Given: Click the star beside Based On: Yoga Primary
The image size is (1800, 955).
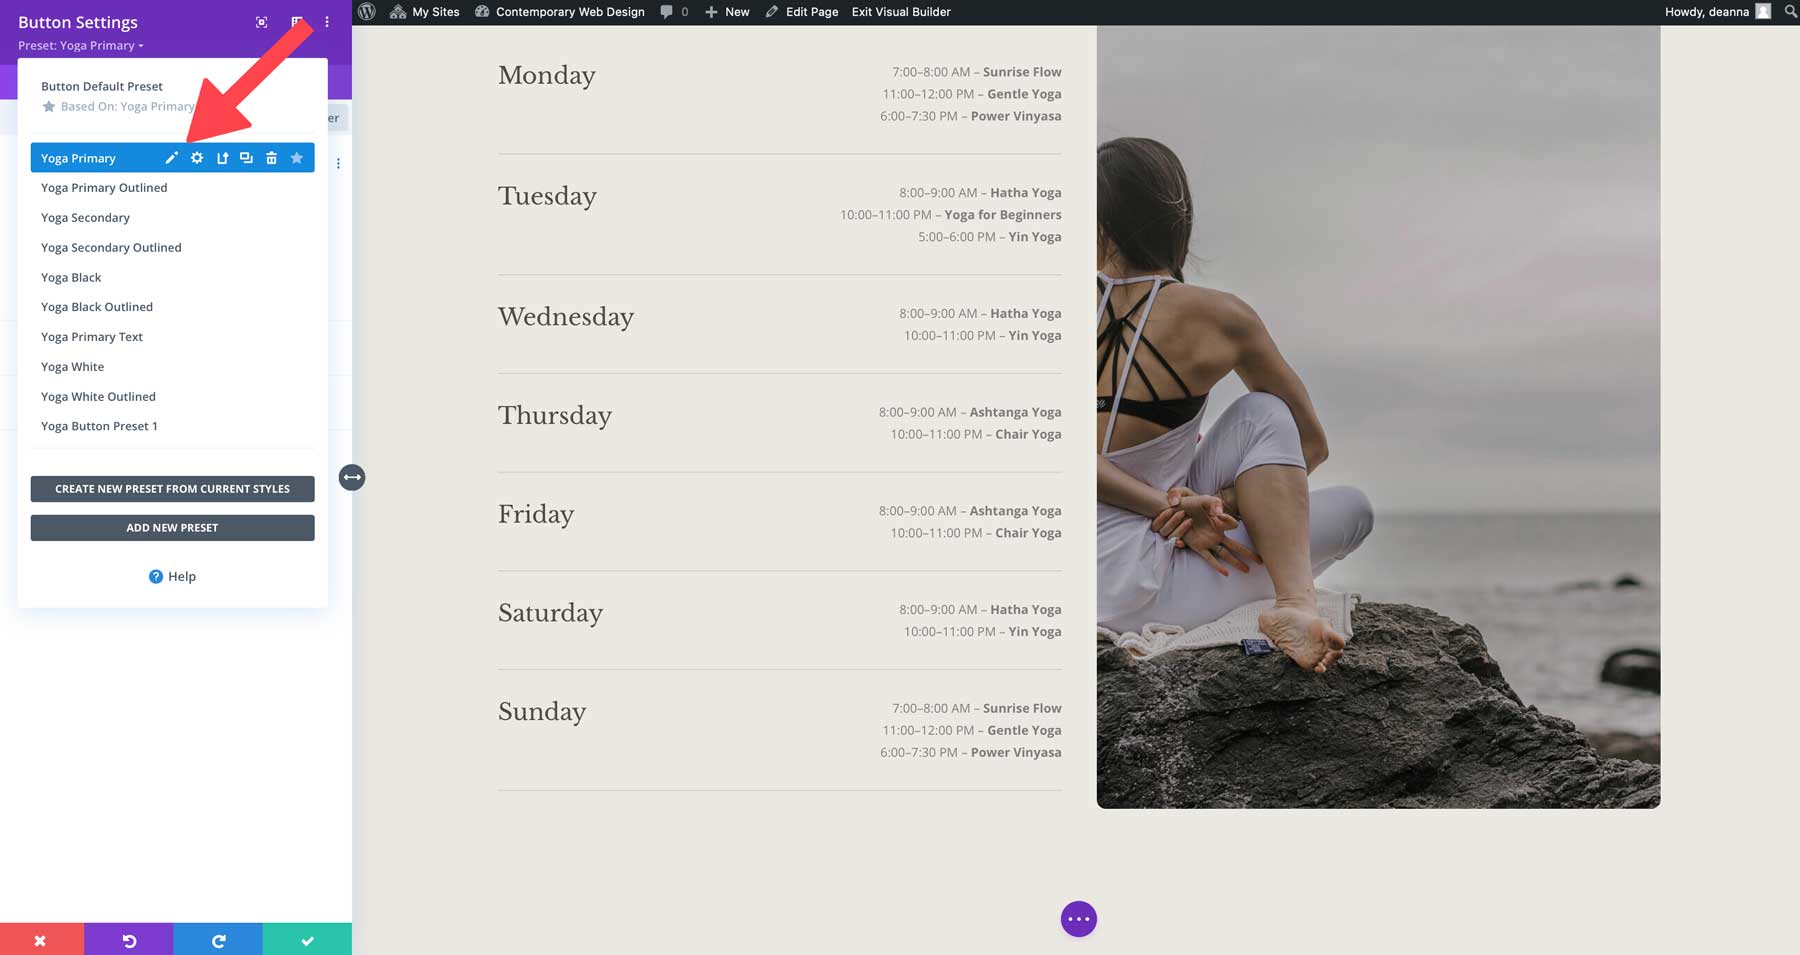Looking at the screenshot, I should click(49, 106).
